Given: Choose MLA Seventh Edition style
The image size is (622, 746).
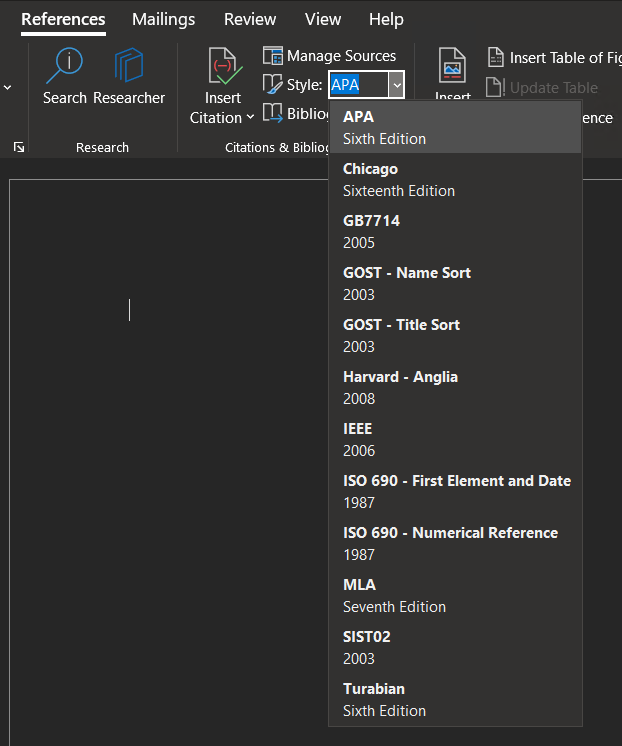Looking at the screenshot, I should pos(455,595).
